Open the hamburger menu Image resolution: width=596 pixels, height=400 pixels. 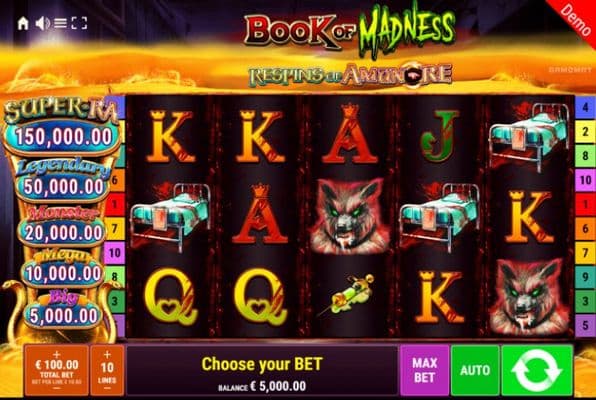[60, 24]
